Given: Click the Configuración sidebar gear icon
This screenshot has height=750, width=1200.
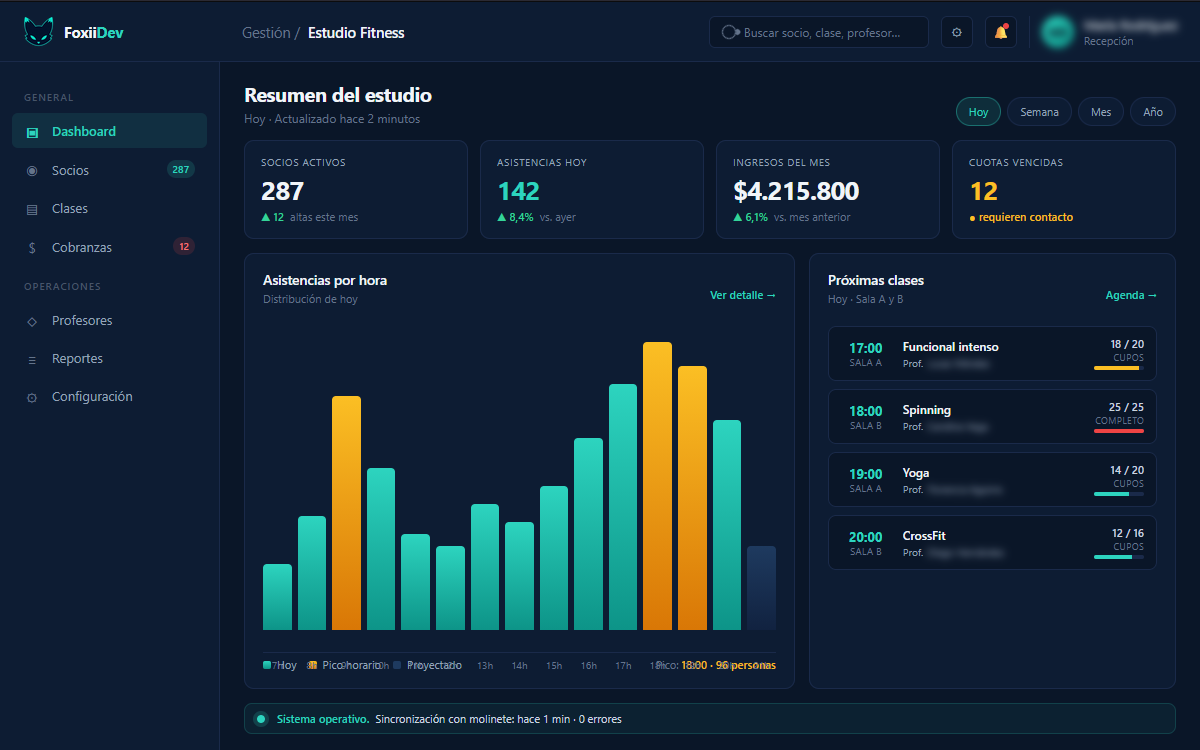Looking at the screenshot, I should tap(32, 397).
